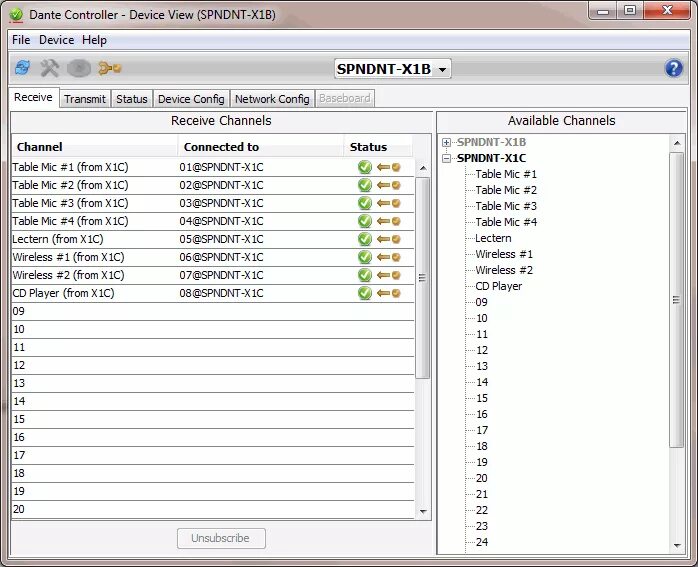Collapse the SPNDNT-X1C tree node
Screen dimensions: 698x567
(446, 158)
